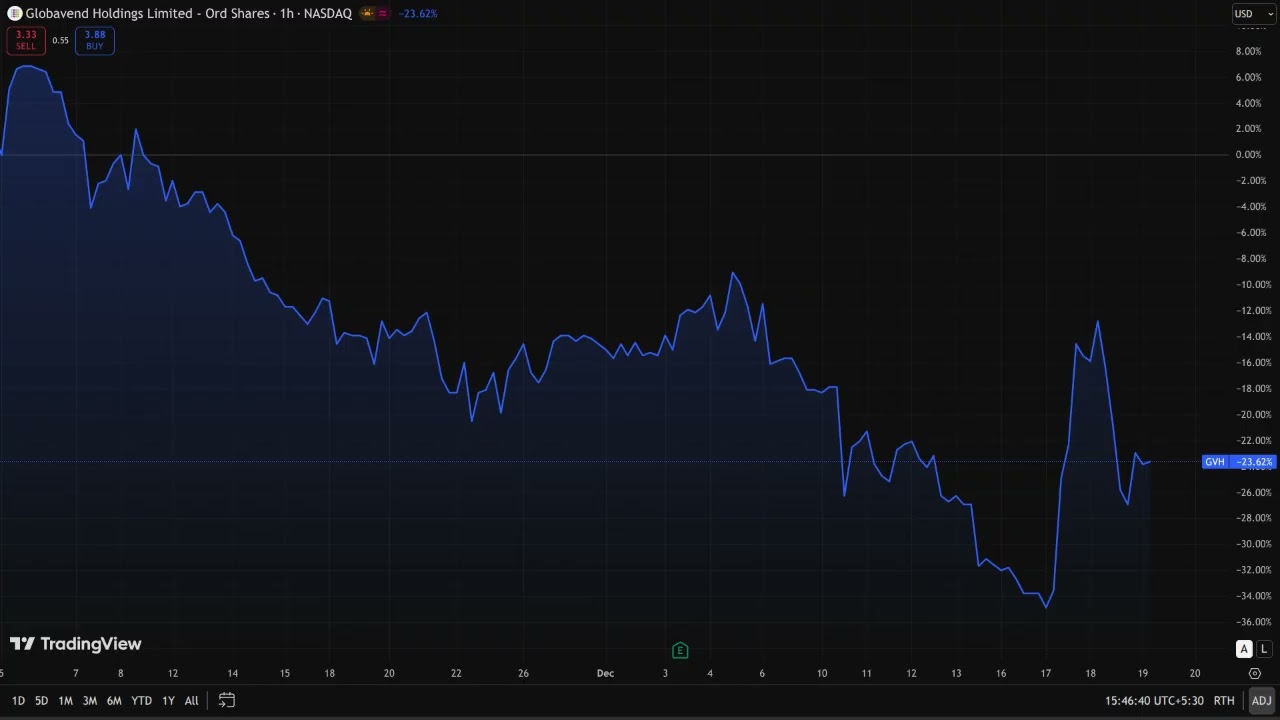The height and width of the screenshot is (720, 1280).
Task: Click the 0.55 spread value
Action: pyautogui.click(x=60, y=40)
